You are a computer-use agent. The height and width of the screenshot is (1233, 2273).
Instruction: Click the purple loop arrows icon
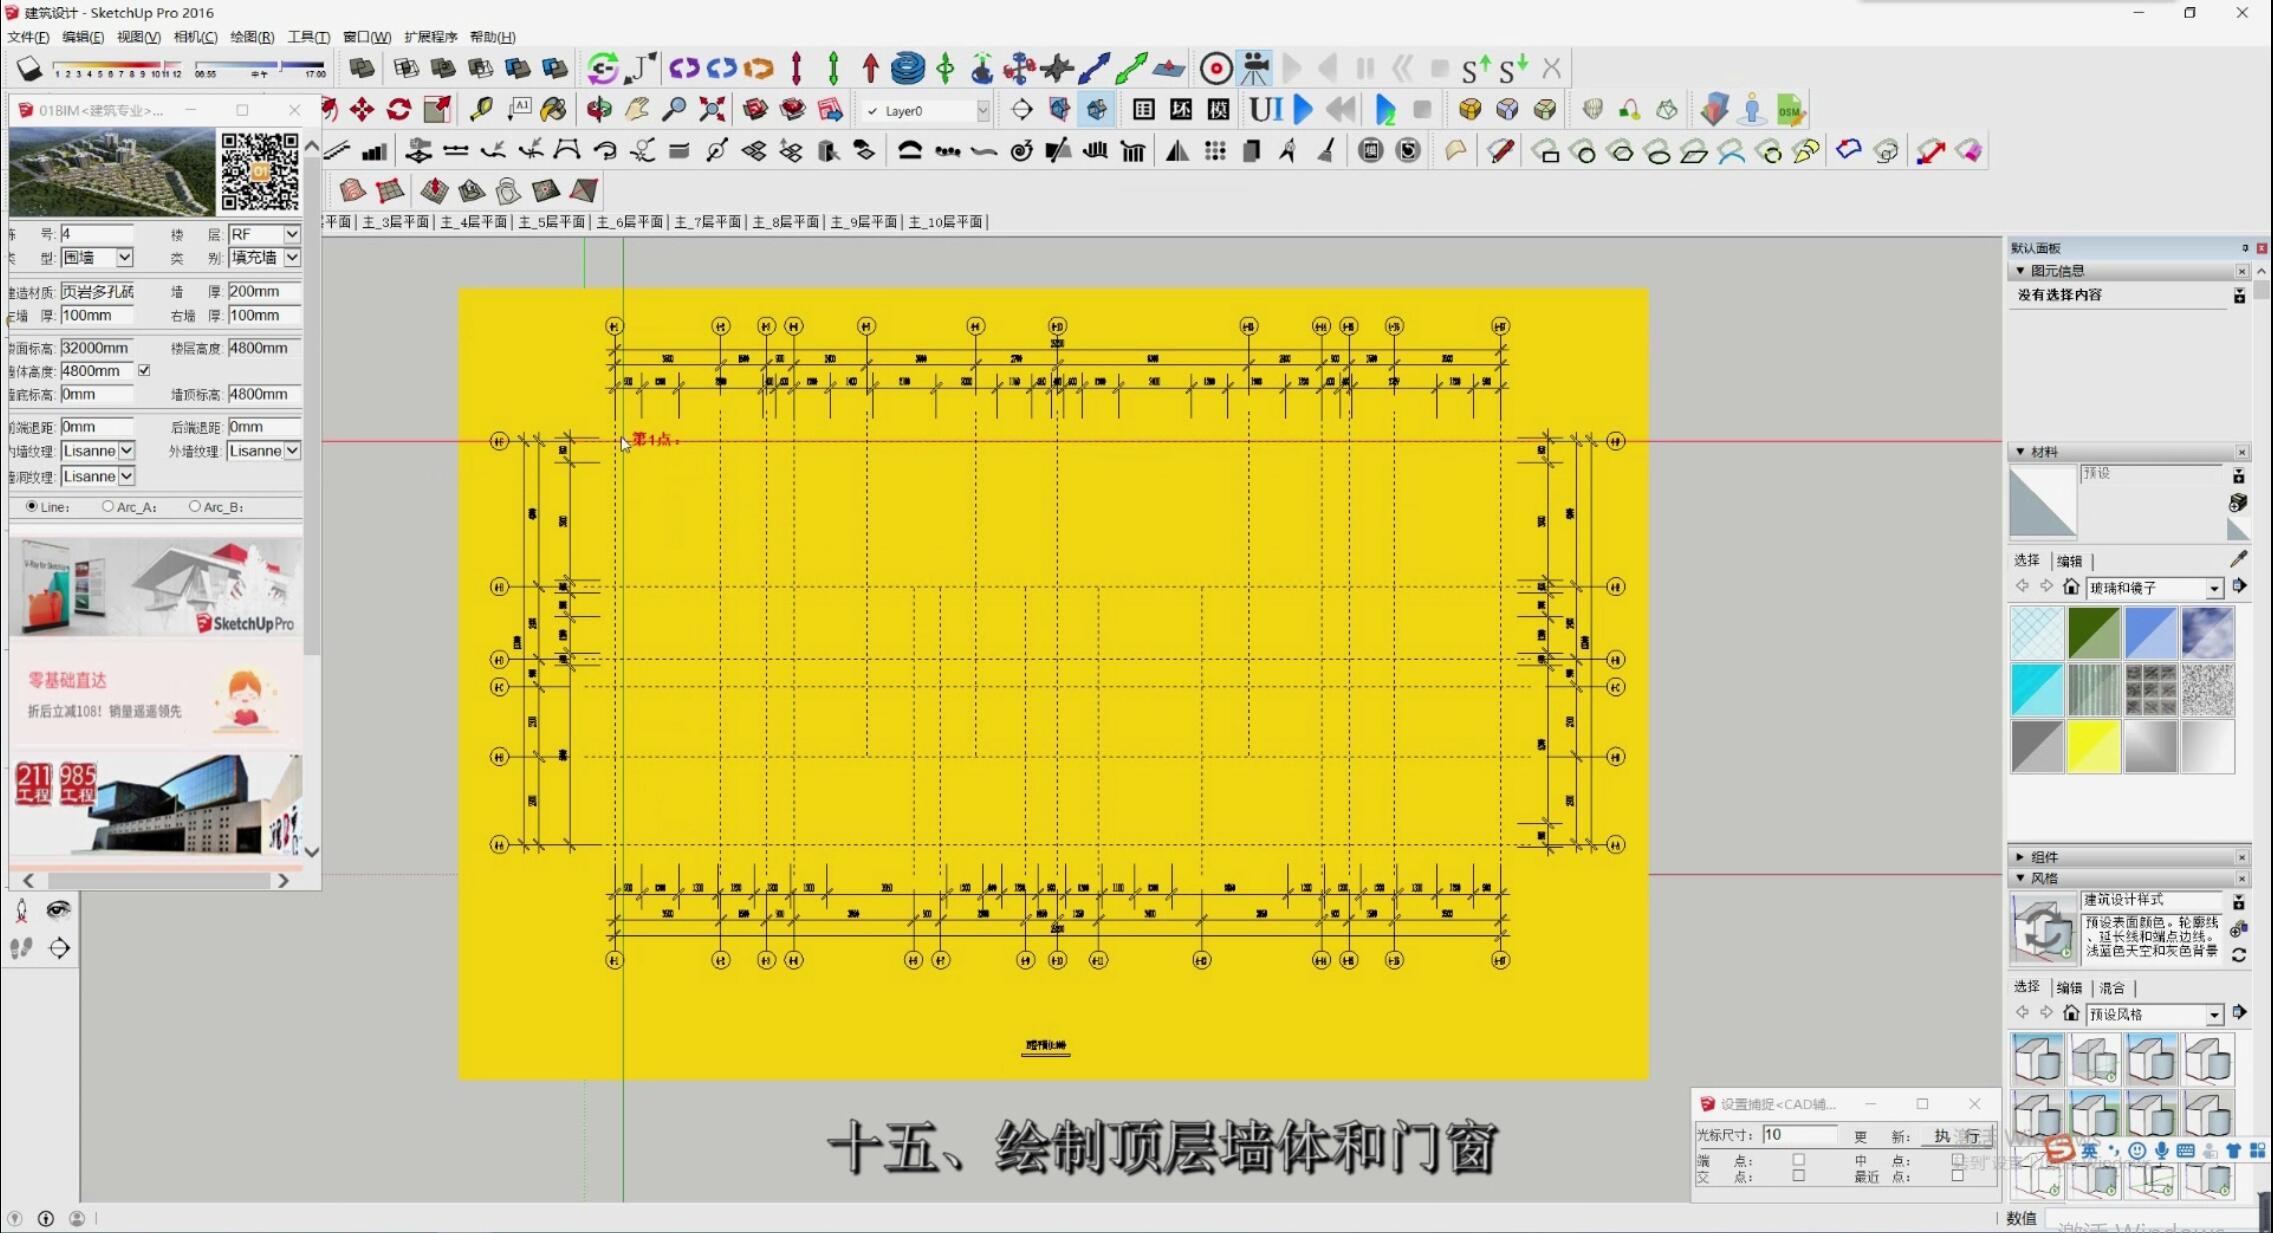pos(684,69)
